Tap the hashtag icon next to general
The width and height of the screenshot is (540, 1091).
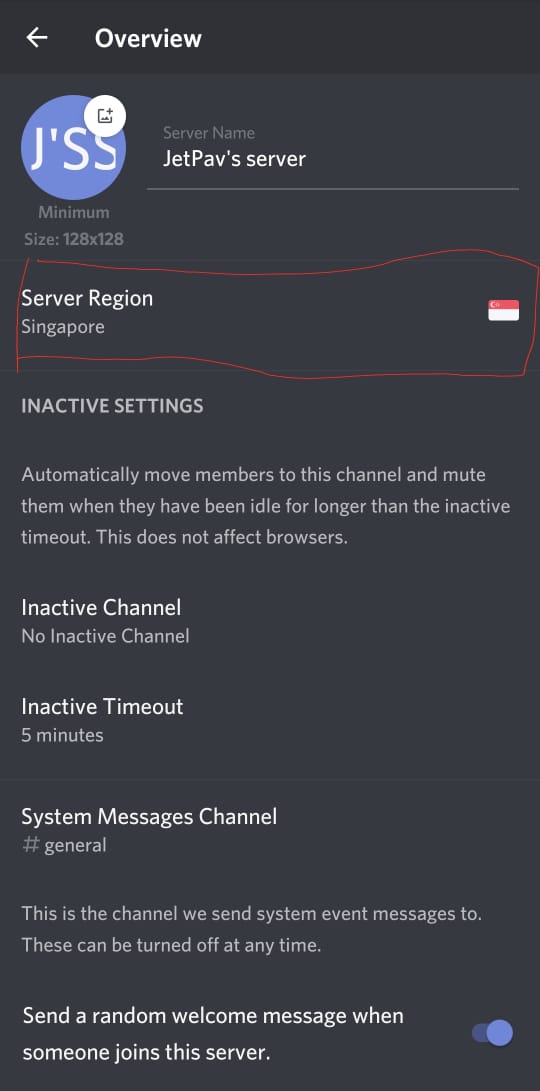point(30,845)
